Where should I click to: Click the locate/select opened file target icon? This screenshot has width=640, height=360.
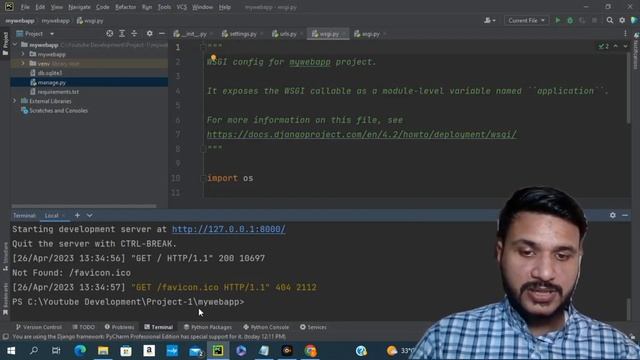pyautogui.click(x=109, y=33)
